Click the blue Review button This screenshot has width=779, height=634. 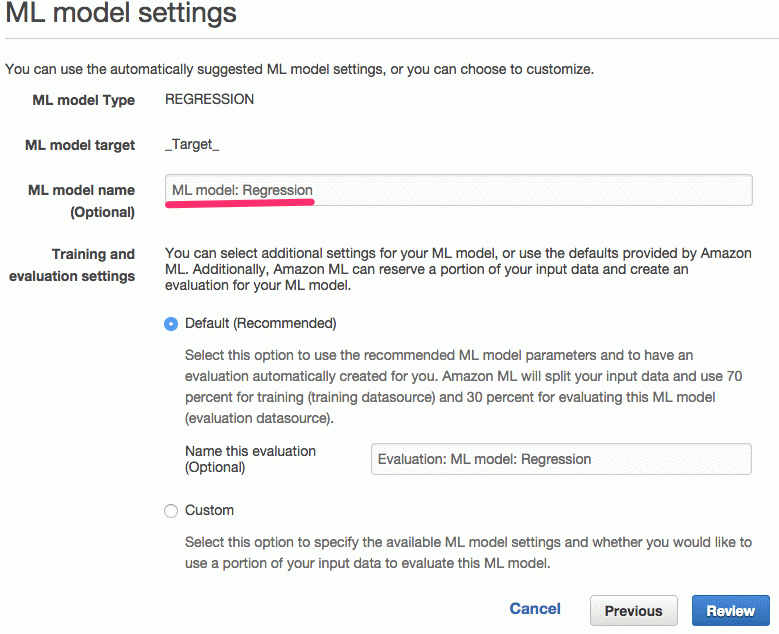click(730, 611)
